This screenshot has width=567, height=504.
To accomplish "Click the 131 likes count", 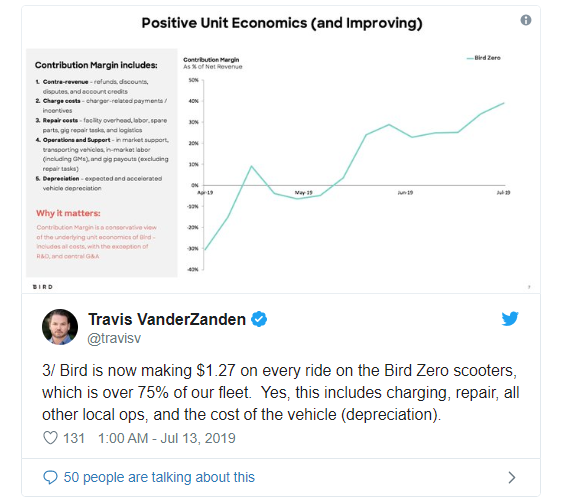I will (x=74, y=438).
